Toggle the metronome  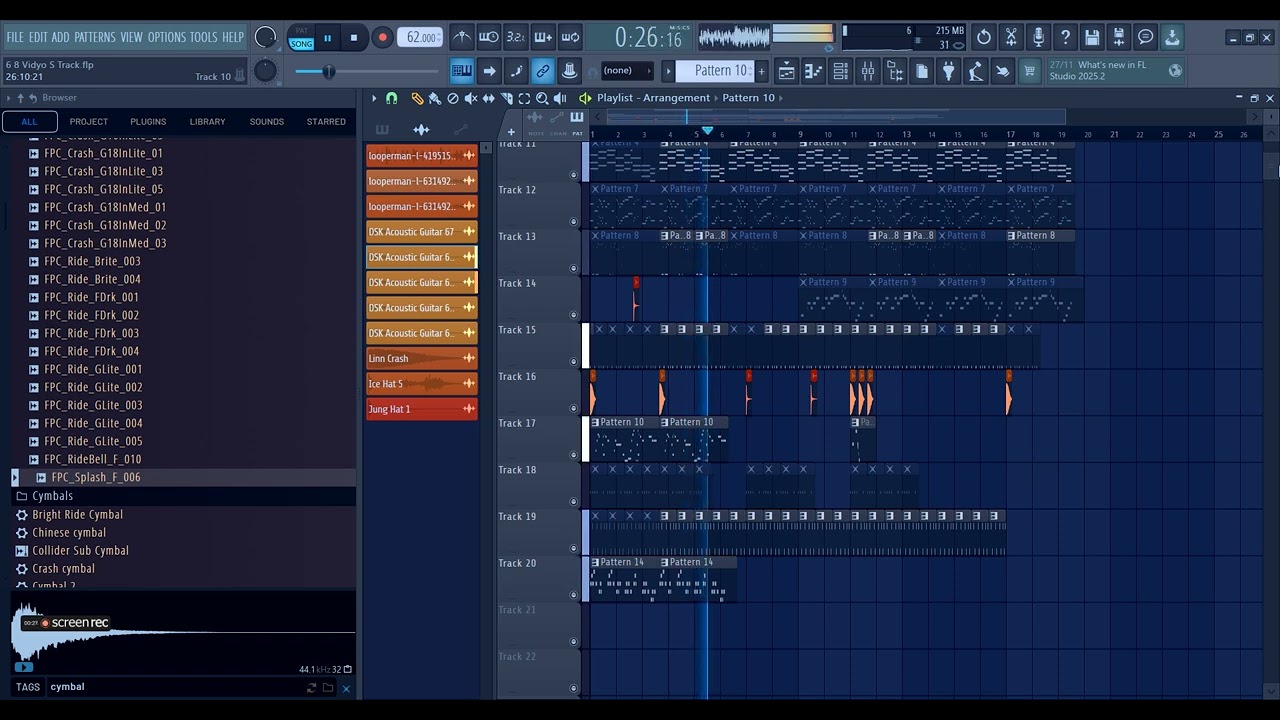[x=461, y=38]
